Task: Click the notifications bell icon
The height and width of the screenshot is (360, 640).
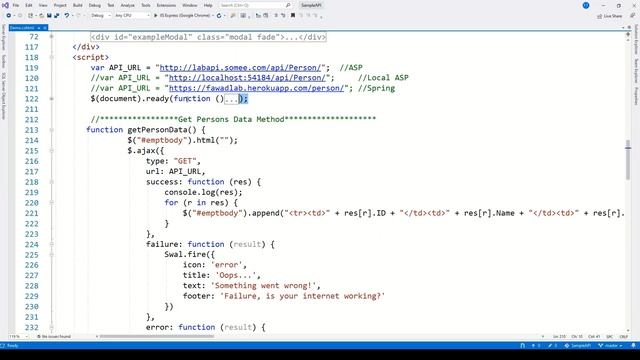Action: [x=633, y=346]
